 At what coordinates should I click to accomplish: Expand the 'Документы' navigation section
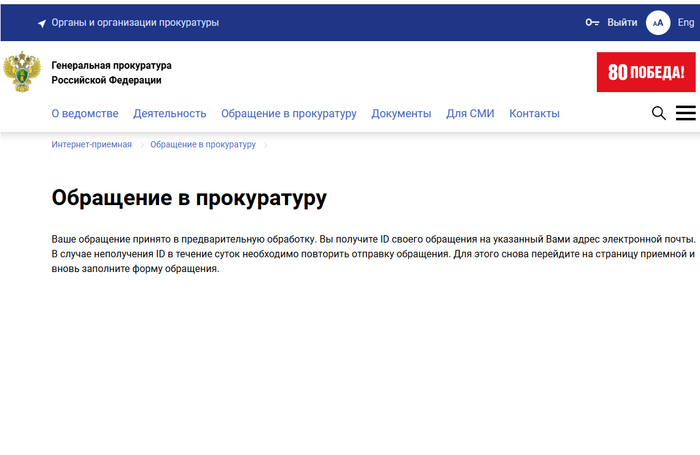tap(401, 114)
